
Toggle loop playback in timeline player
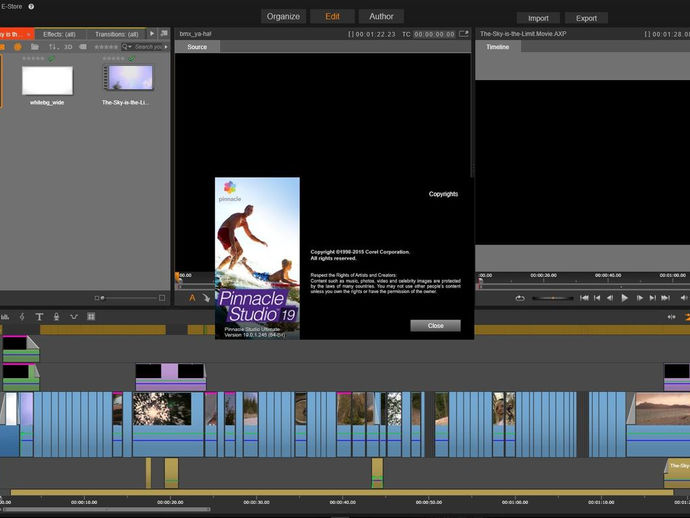[x=520, y=298]
